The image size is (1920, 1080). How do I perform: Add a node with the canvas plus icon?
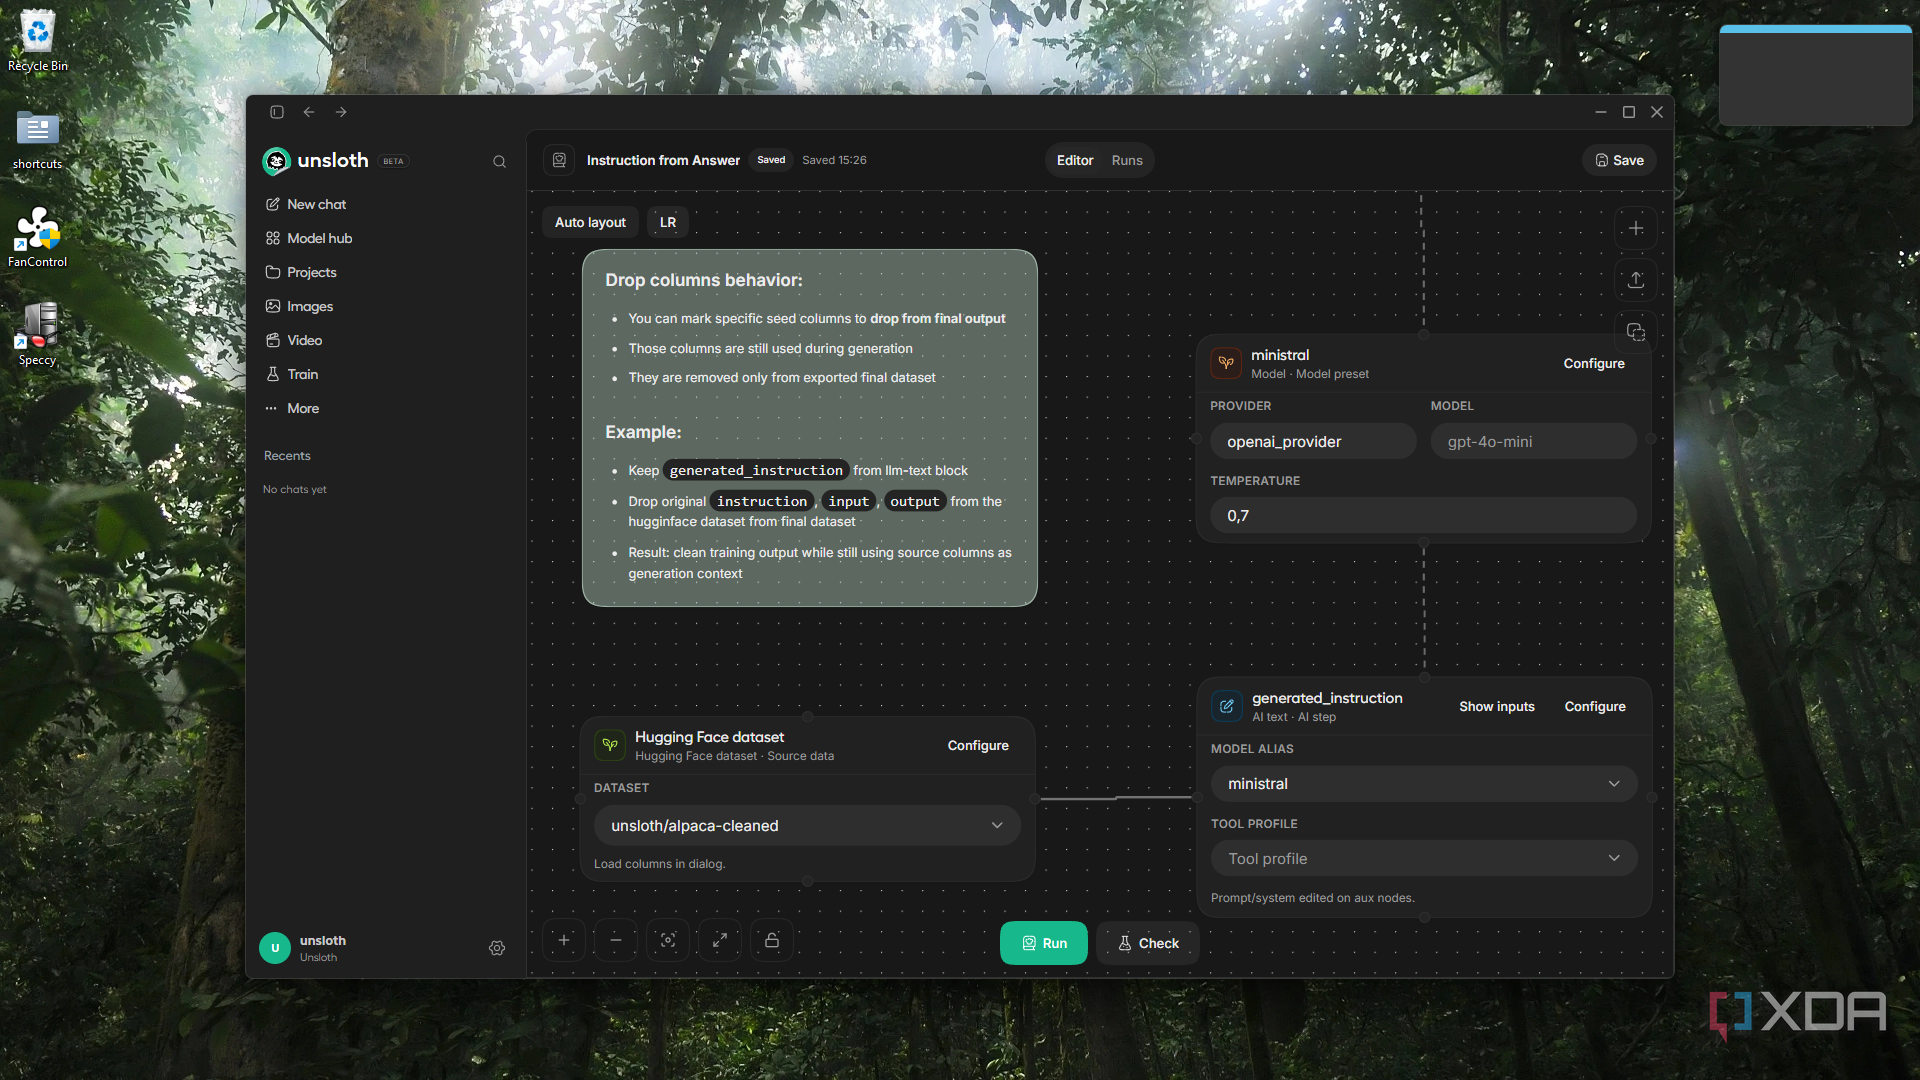(x=1636, y=228)
